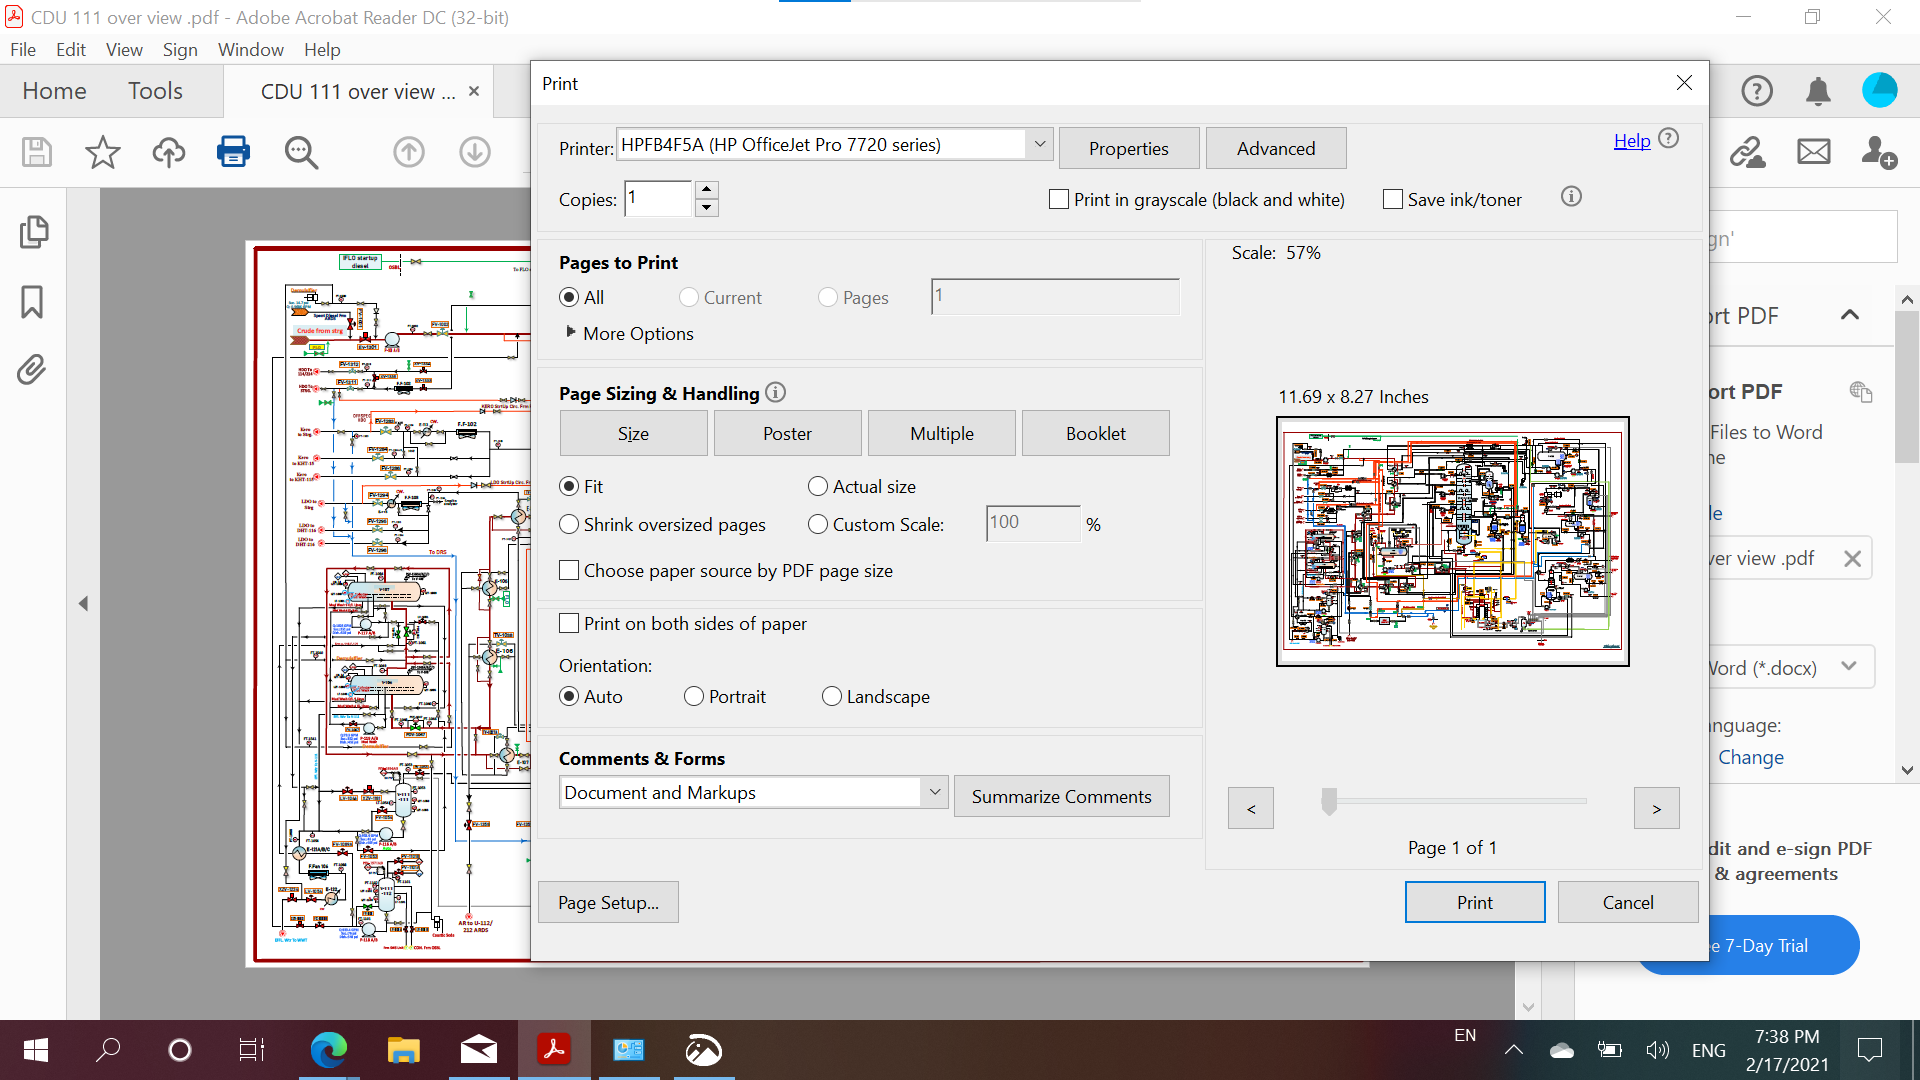Image resolution: width=1920 pixels, height=1080 pixels.
Task: Open the Help link in Print dialog
Action: pyautogui.click(x=1632, y=141)
